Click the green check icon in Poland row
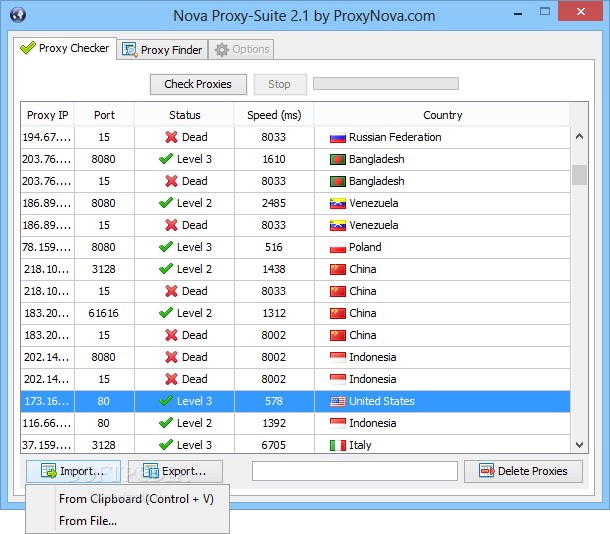The width and height of the screenshot is (610, 534). 166,247
